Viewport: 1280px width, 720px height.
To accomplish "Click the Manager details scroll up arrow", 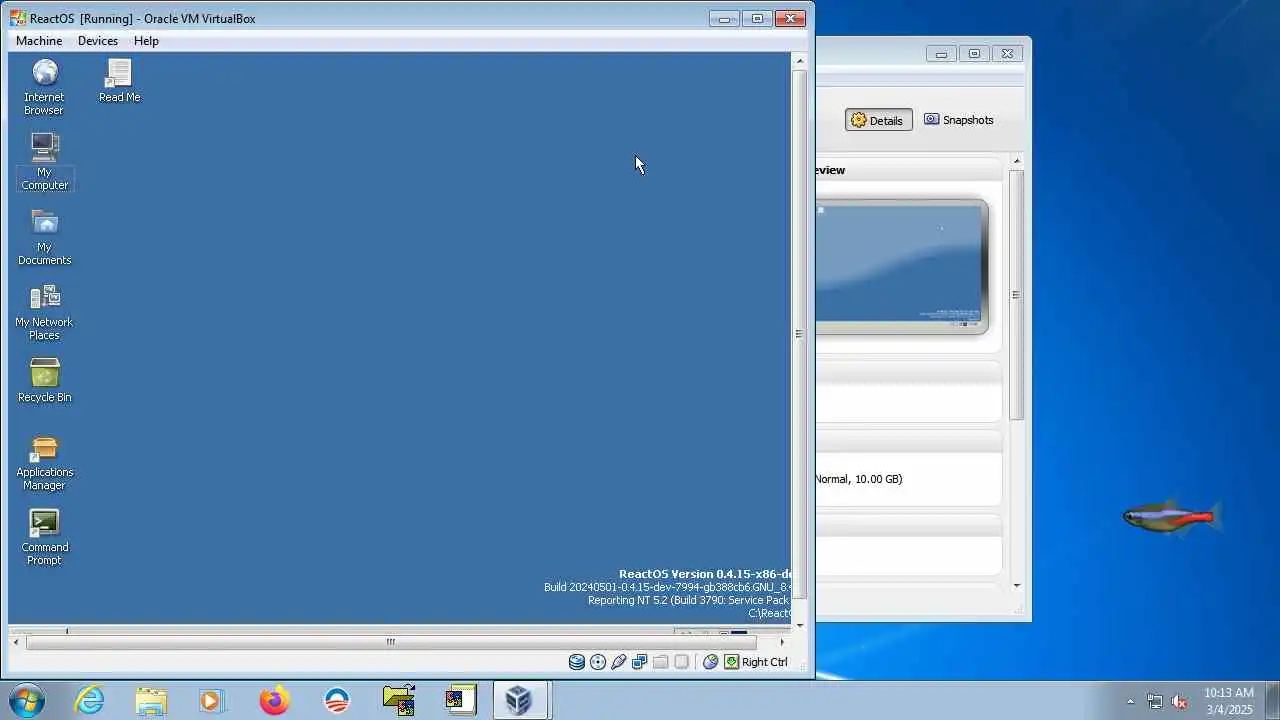I will (x=1016, y=161).
